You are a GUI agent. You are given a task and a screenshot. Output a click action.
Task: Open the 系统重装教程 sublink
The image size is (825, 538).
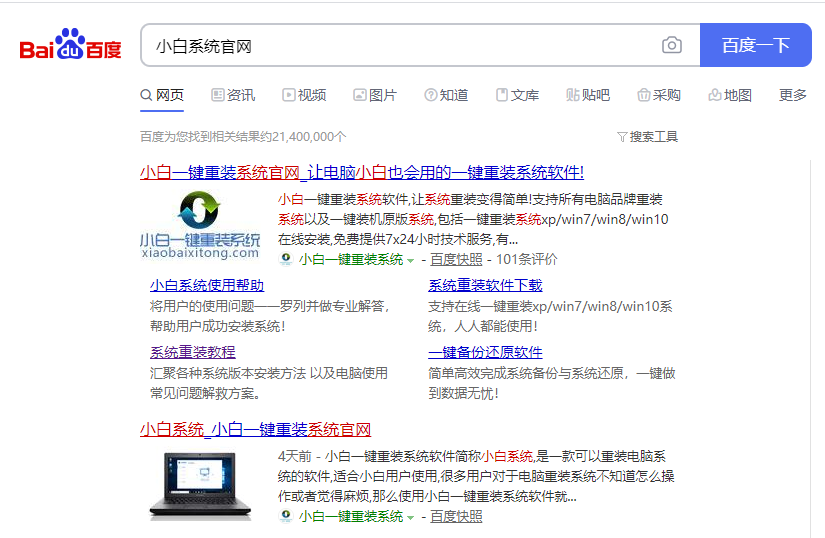tap(193, 352)
